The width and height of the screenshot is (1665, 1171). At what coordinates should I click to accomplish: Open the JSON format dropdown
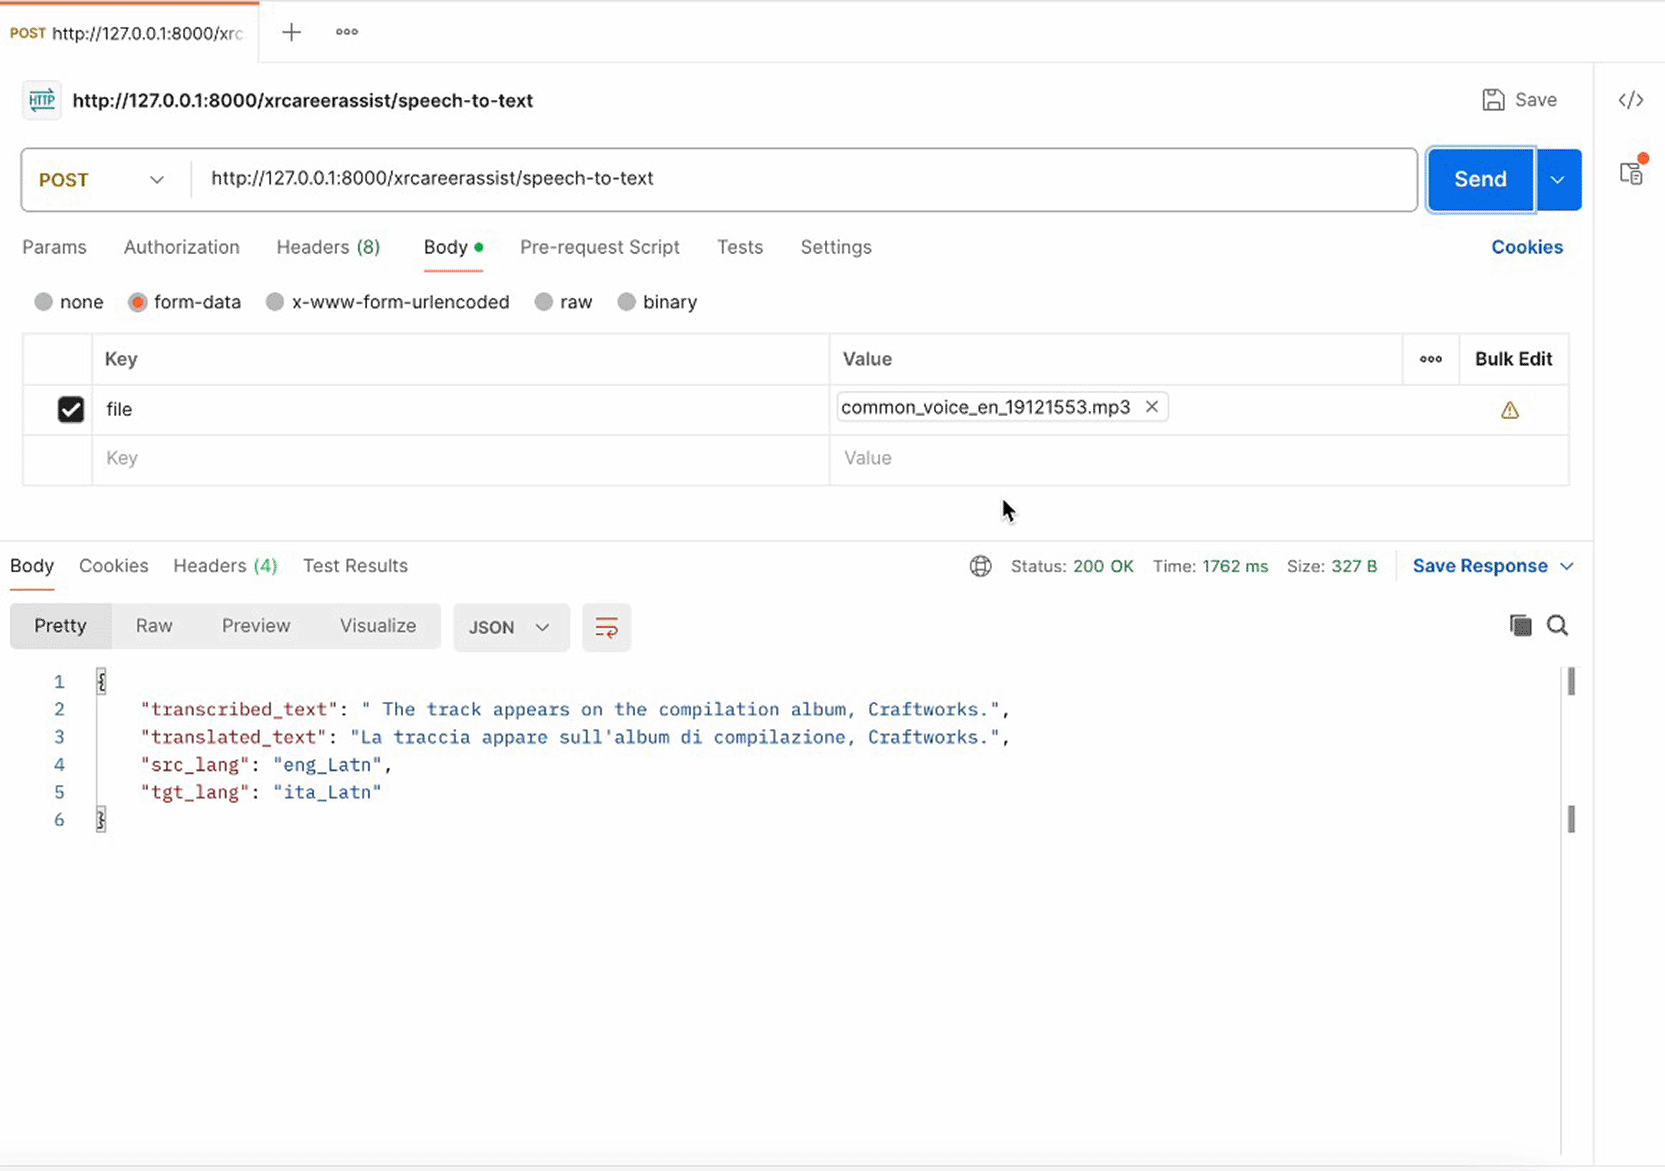click(511, 627)
